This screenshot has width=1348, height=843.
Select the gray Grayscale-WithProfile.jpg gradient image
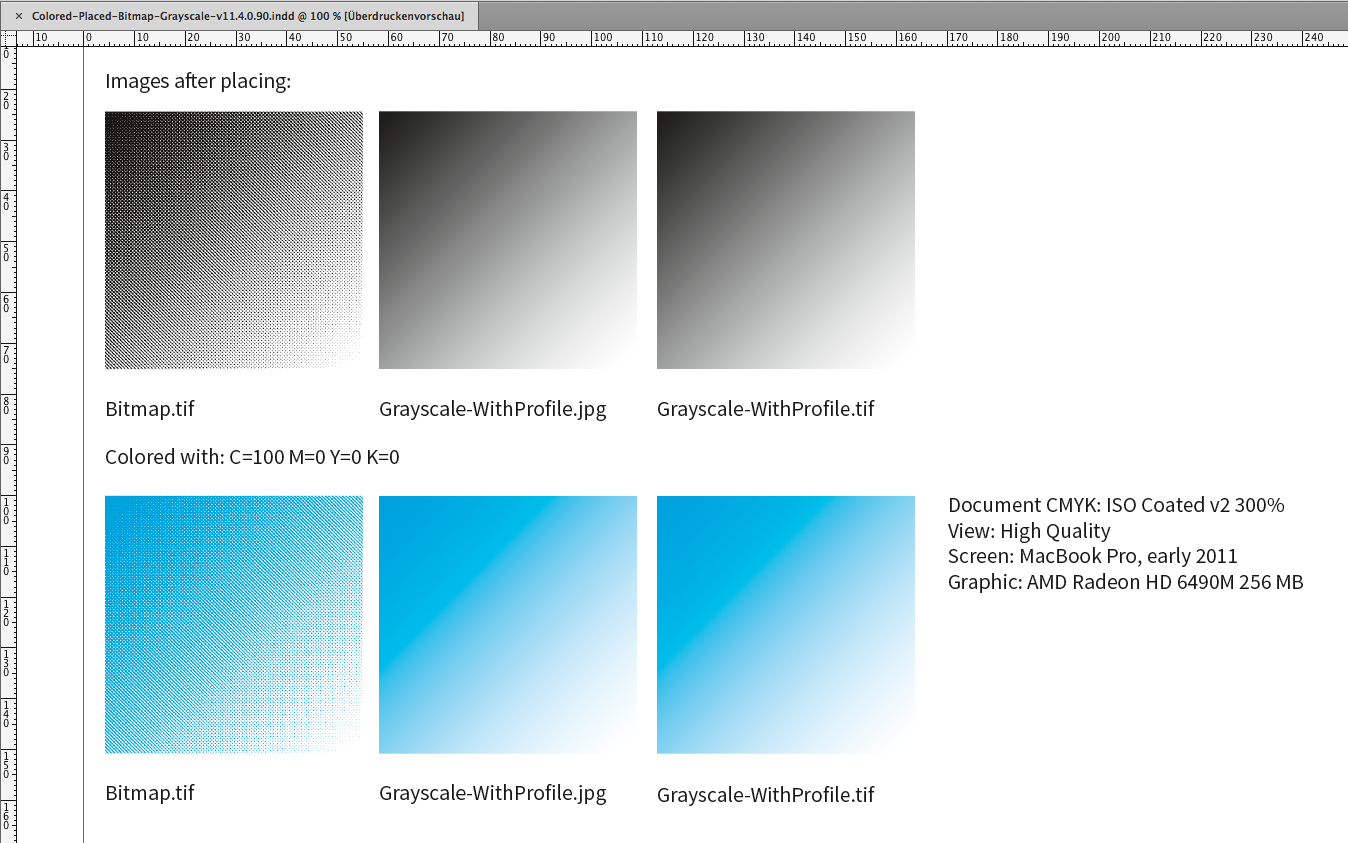[x=508, y=240]
